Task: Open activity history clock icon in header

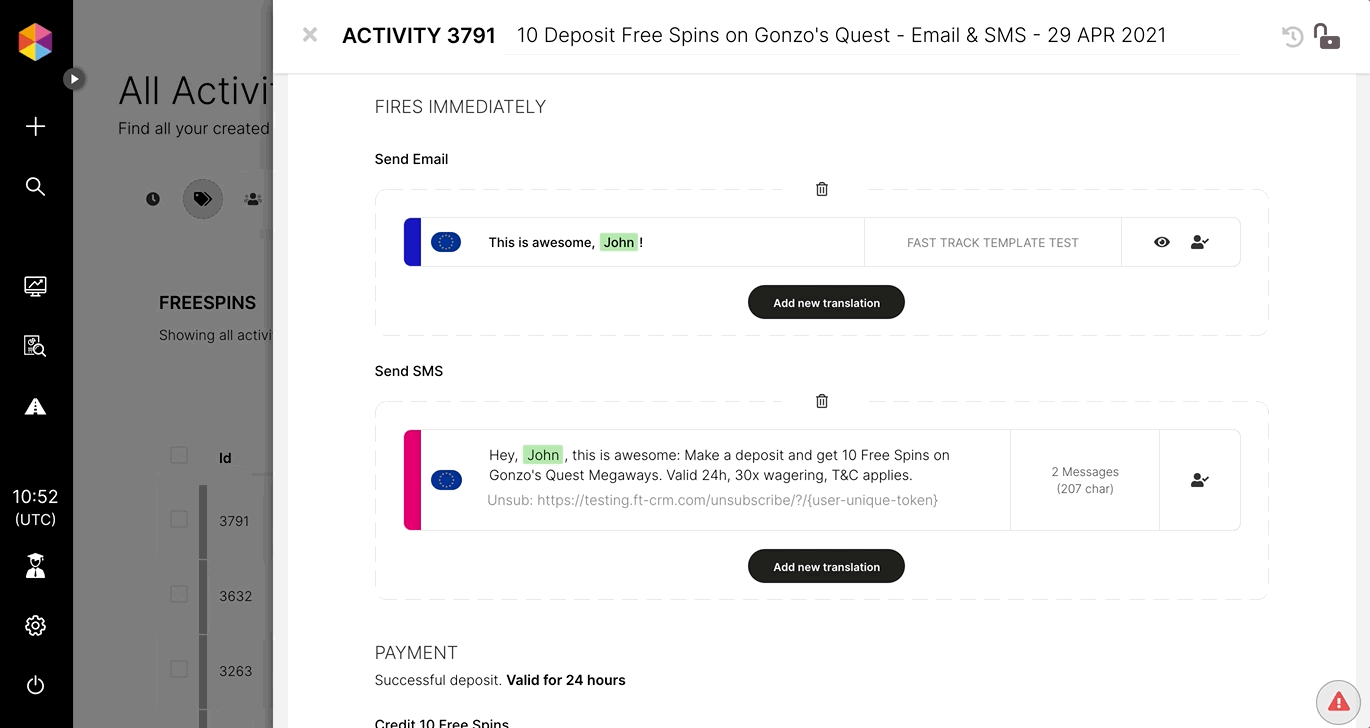Action: [x=1292, y=37]
